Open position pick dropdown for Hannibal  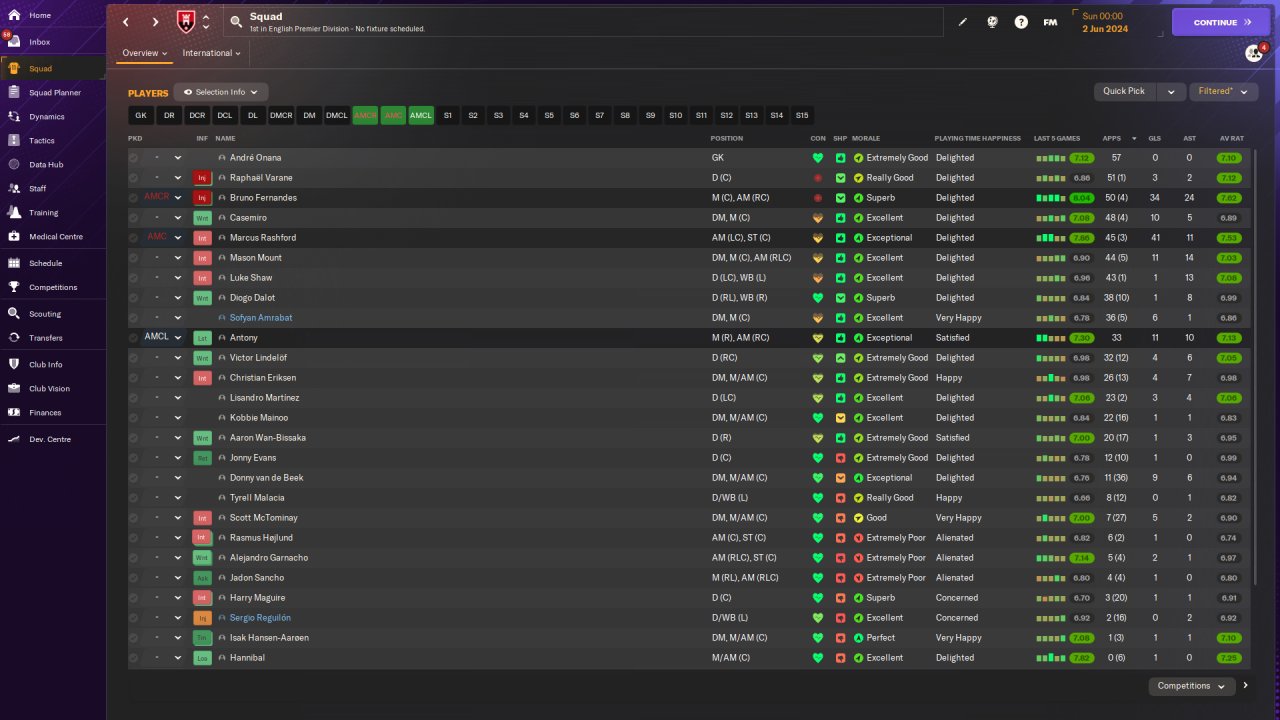click(x=178, y=658)
